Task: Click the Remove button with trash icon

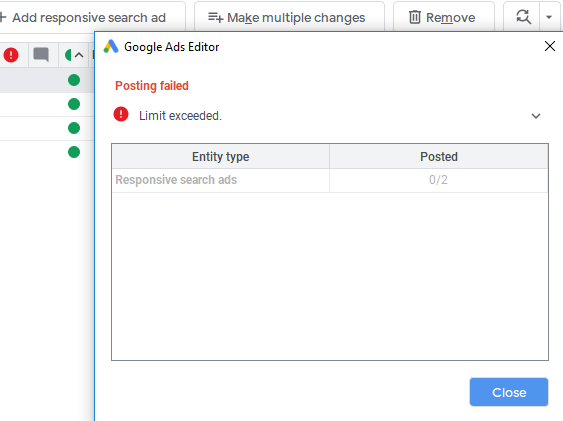Action: point(444,17)
